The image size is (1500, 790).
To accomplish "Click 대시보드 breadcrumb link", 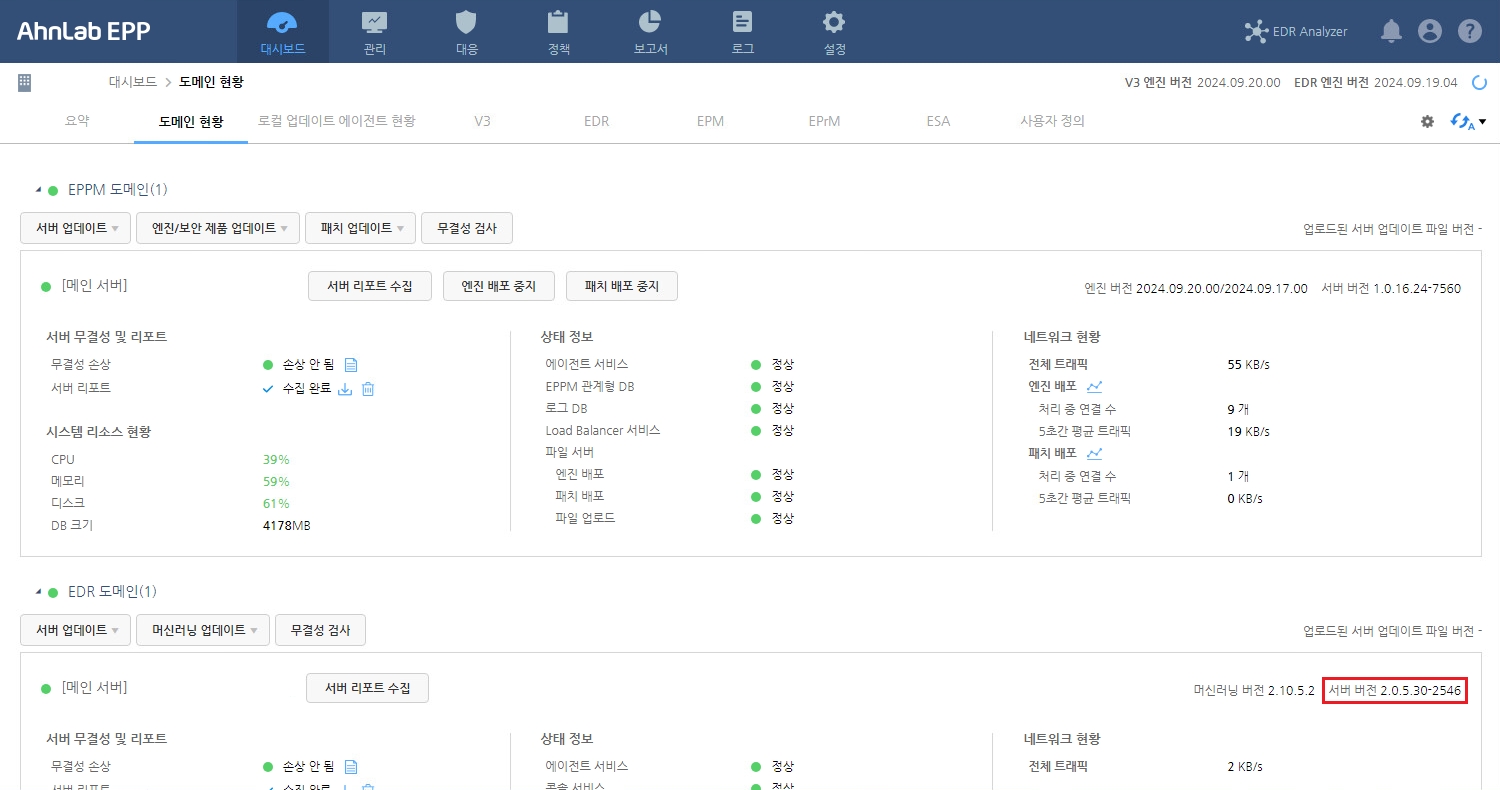I will (x=133, y=82).
